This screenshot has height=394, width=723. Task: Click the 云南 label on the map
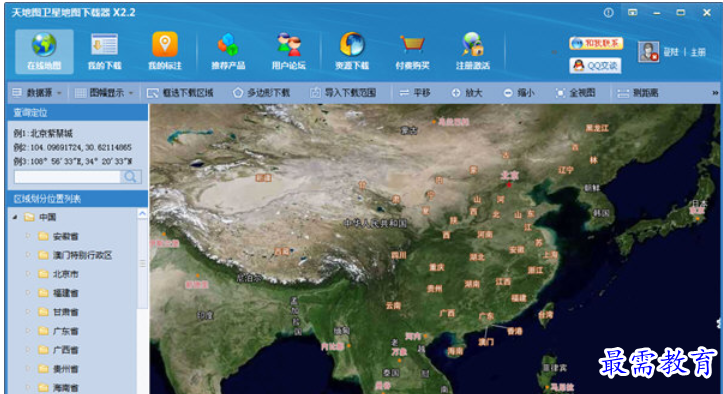click(393, 305)
